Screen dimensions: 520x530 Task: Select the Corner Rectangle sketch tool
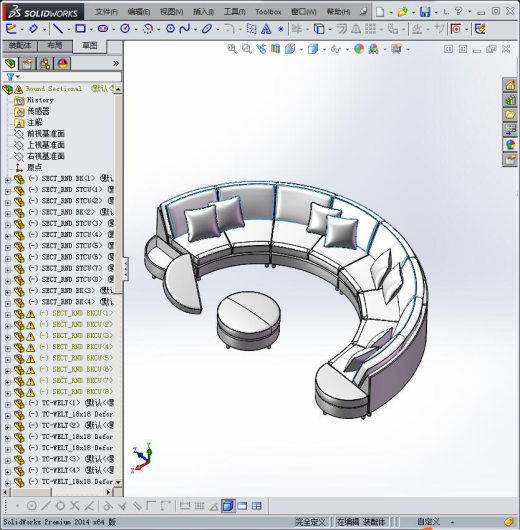pyautogui.click(x=80, y=29)
